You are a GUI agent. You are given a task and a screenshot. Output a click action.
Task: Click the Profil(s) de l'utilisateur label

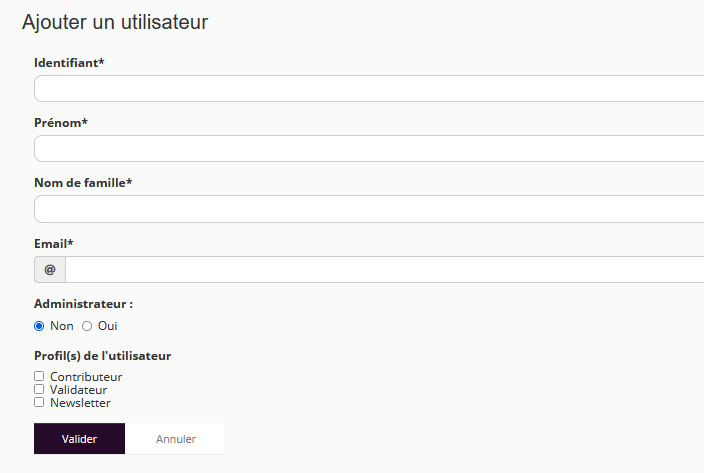[103, 355]
